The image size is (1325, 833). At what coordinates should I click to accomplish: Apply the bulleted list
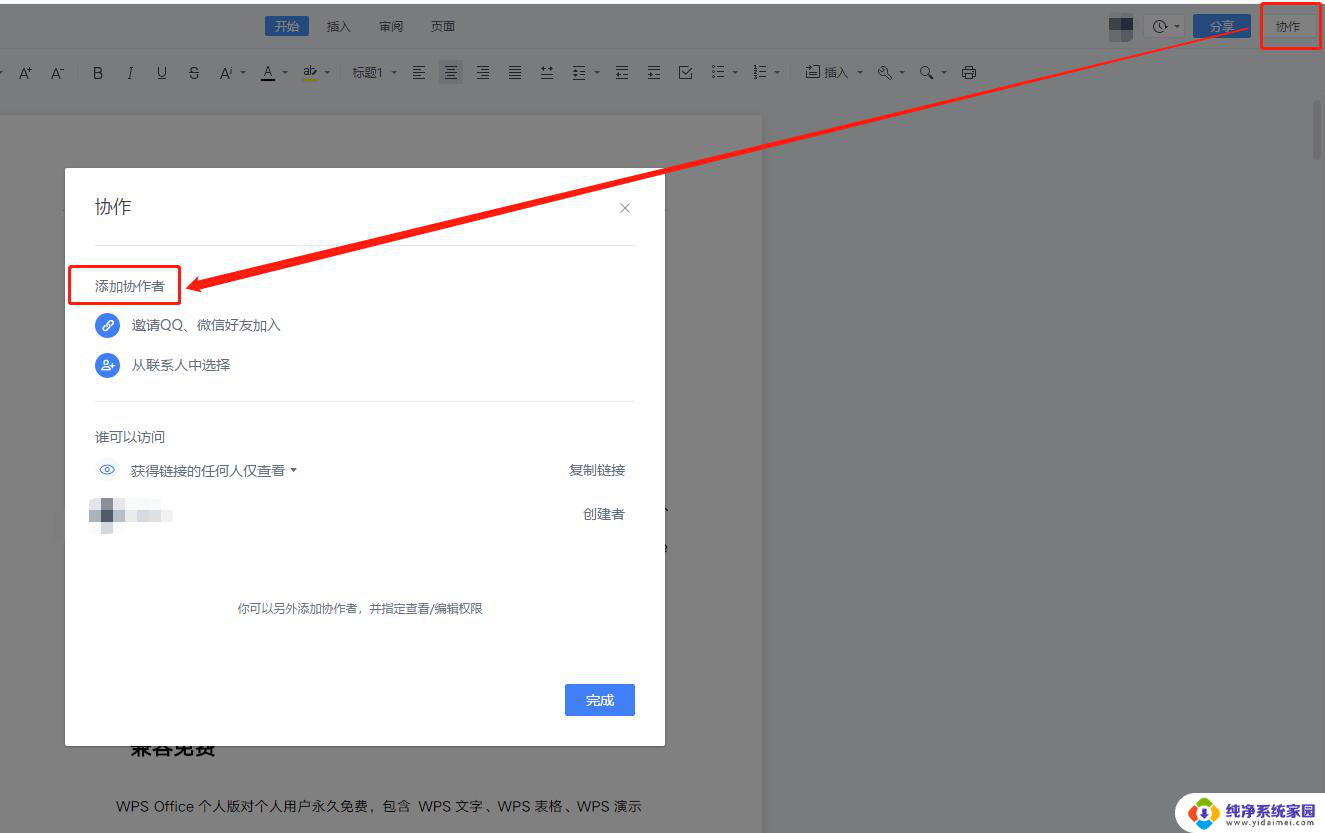717,73
